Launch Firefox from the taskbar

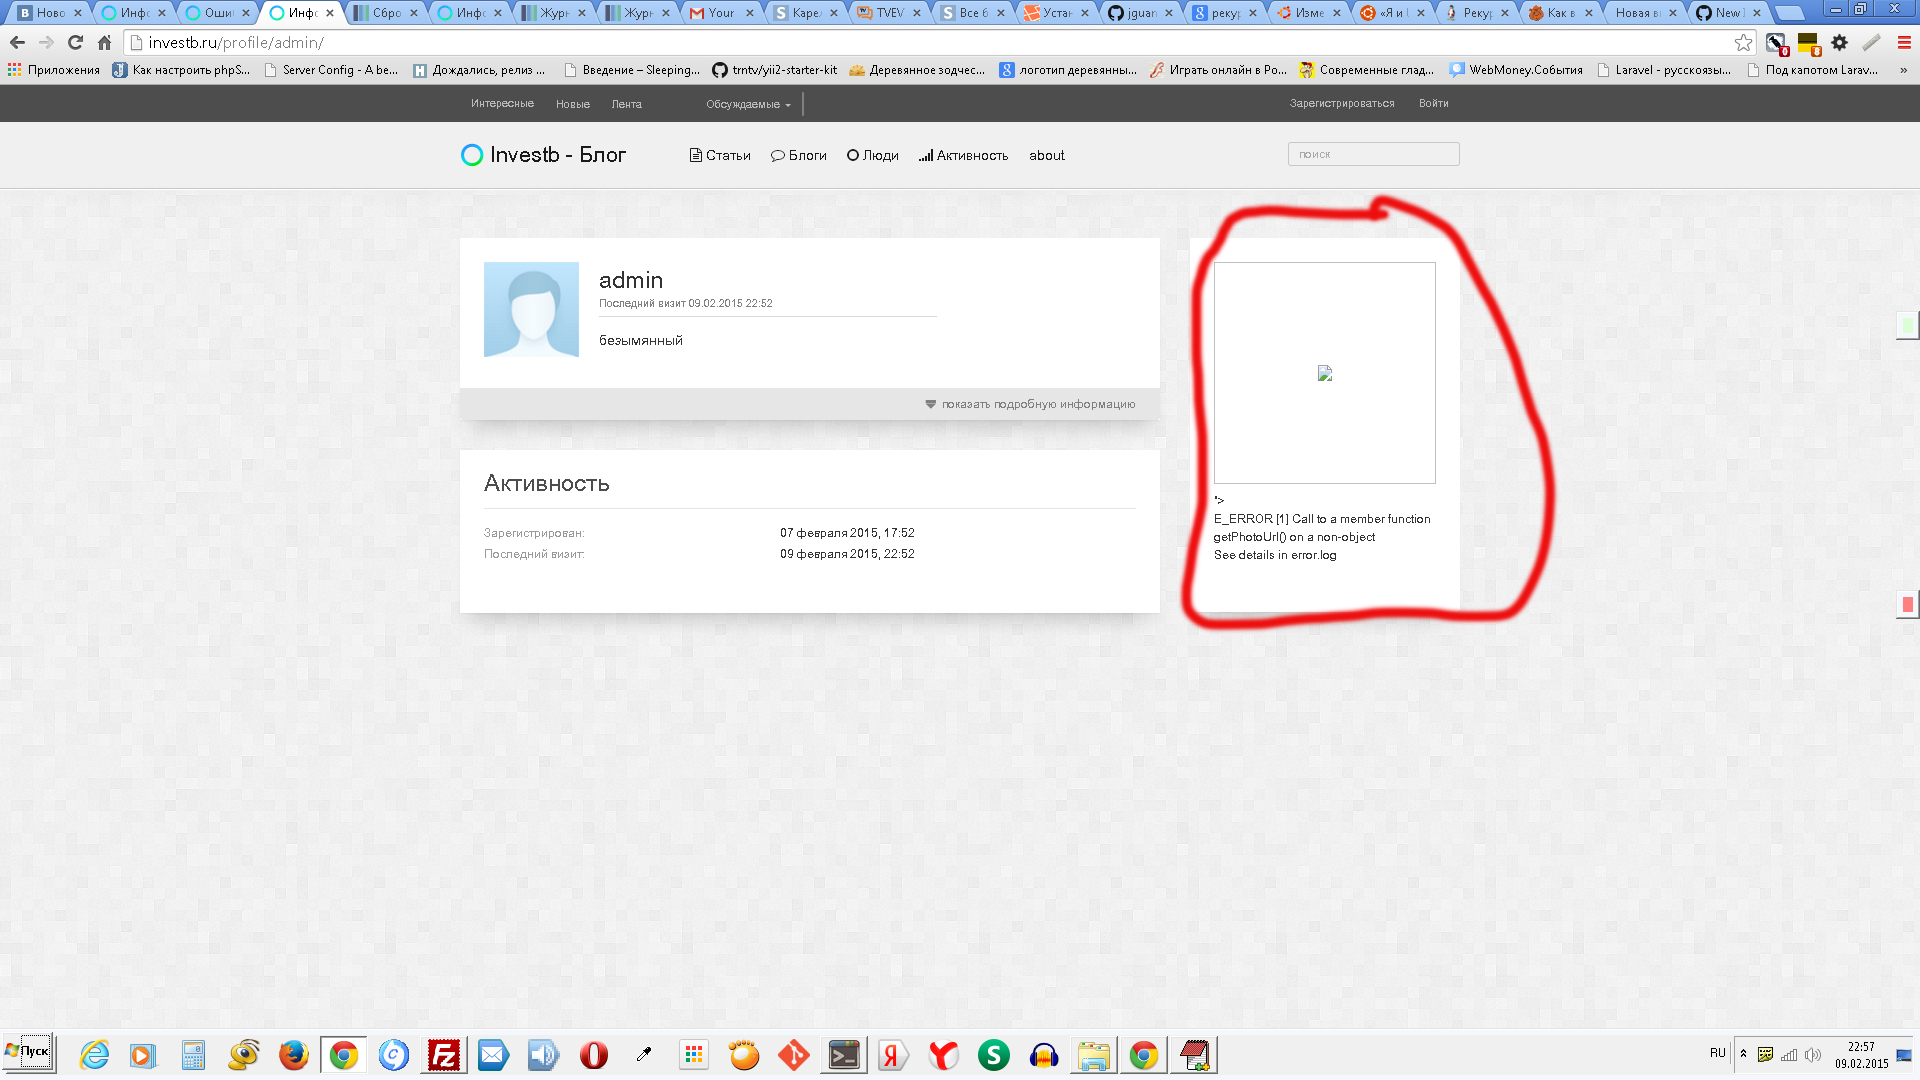point(293,1055)
